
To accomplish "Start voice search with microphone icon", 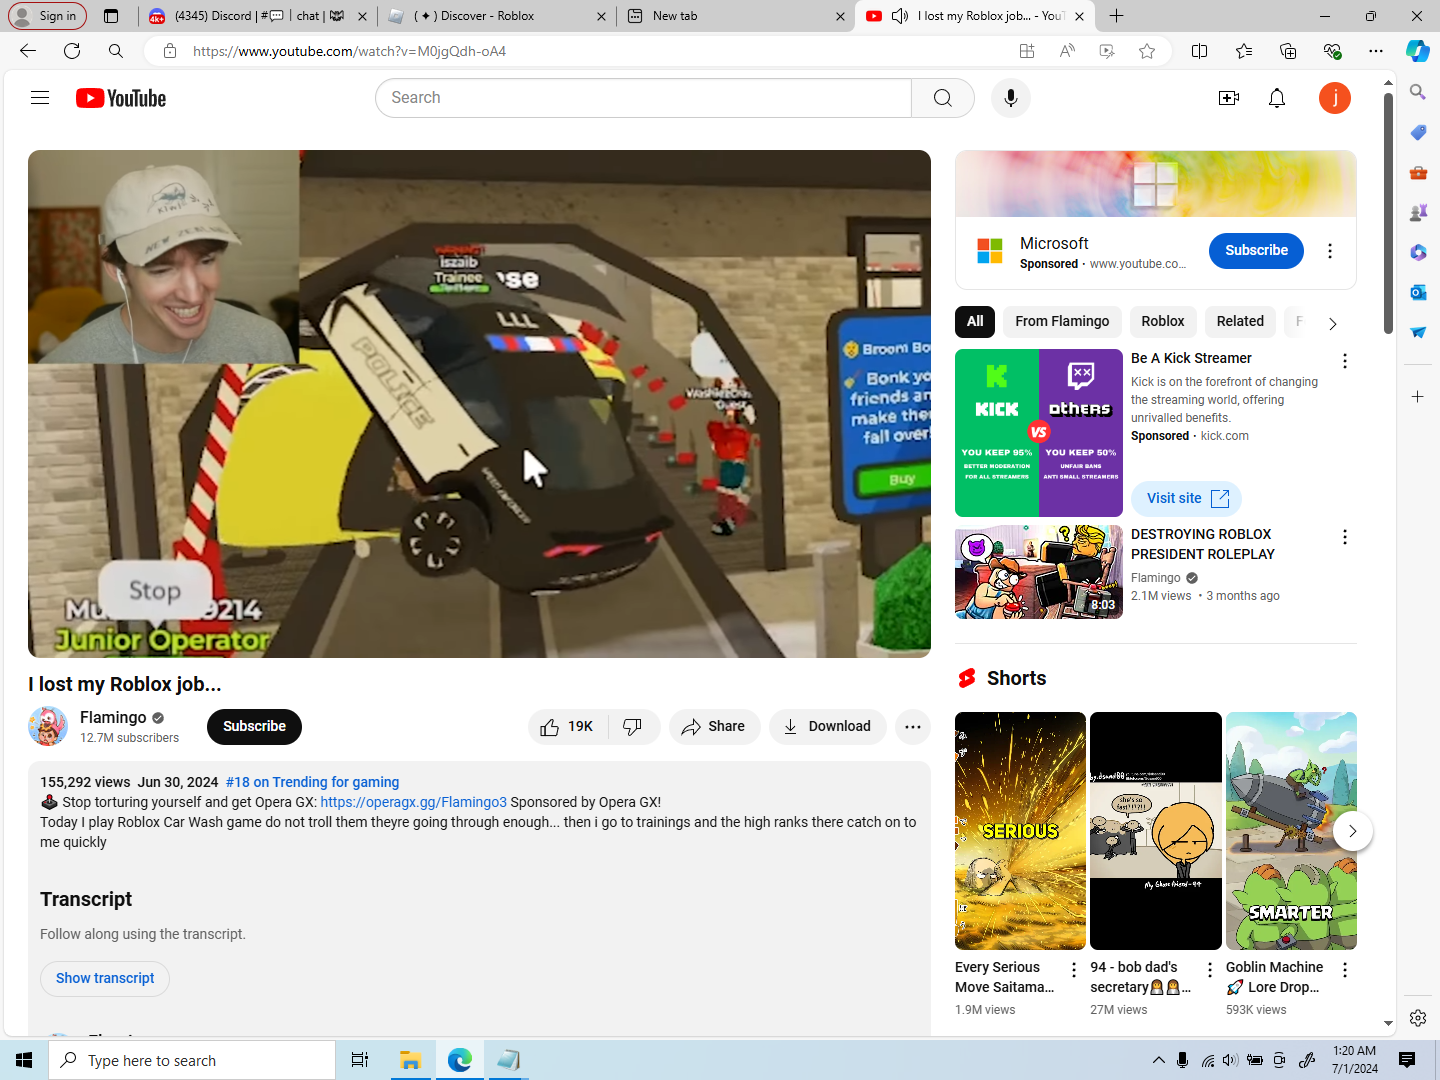I will (x=1011, y=98).
